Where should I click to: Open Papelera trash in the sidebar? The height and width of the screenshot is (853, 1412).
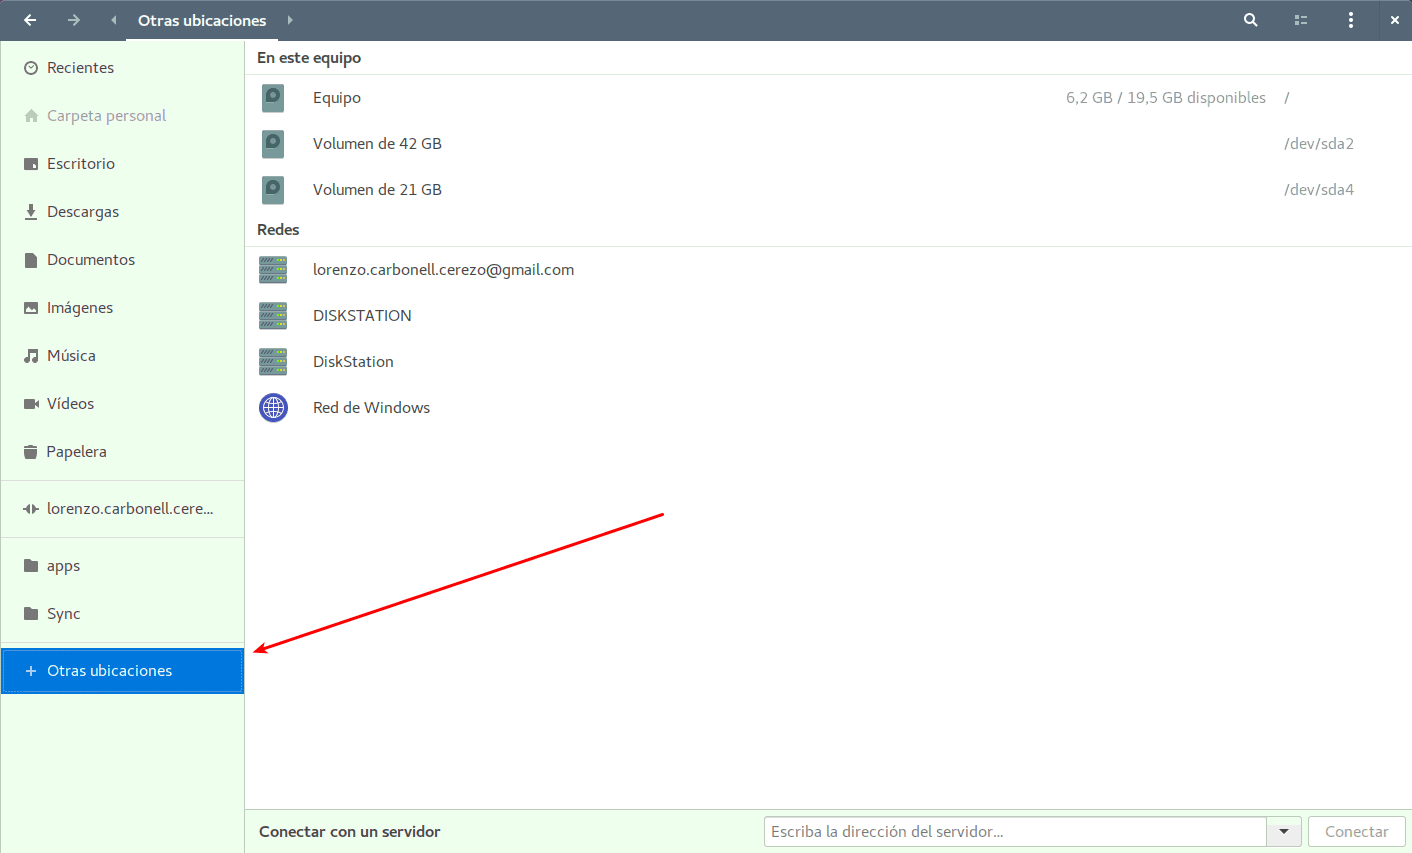76,452
